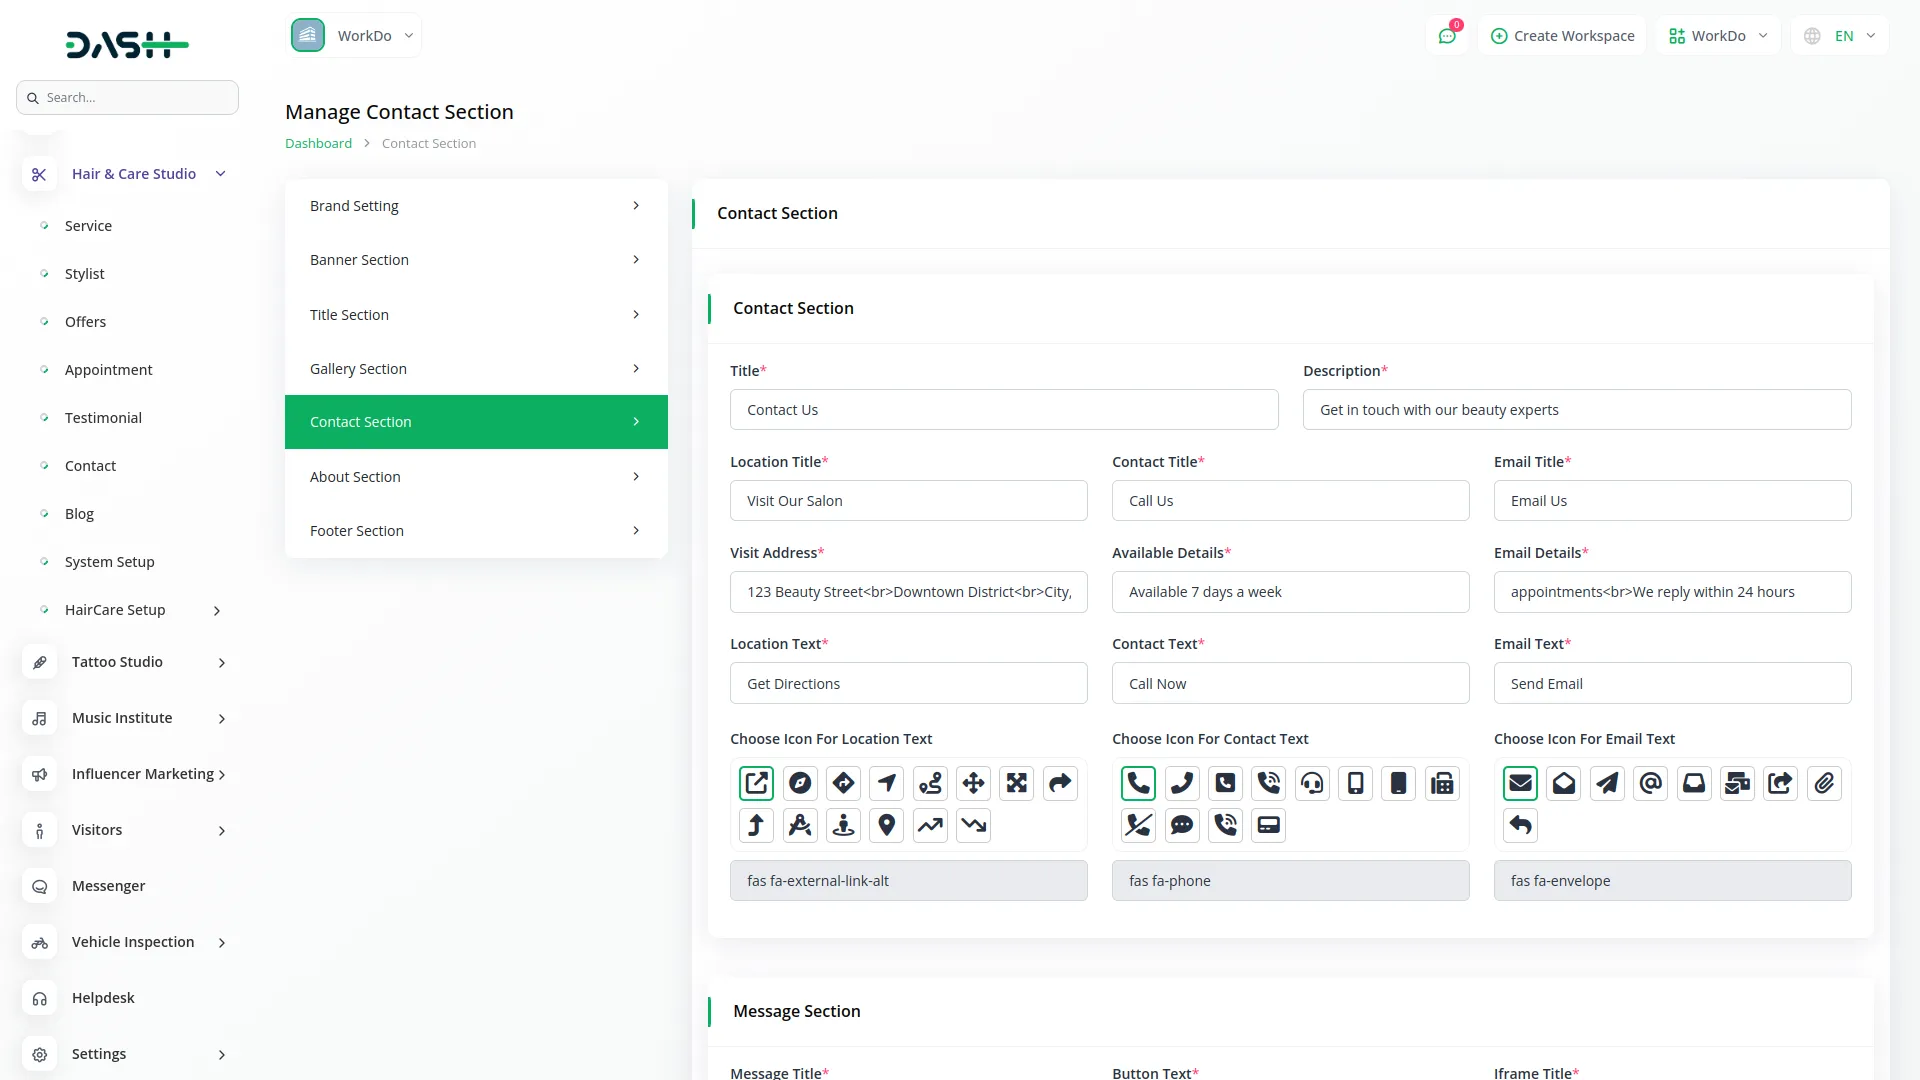
Task: Open the chat messages icon in header
Action: 1447,36
